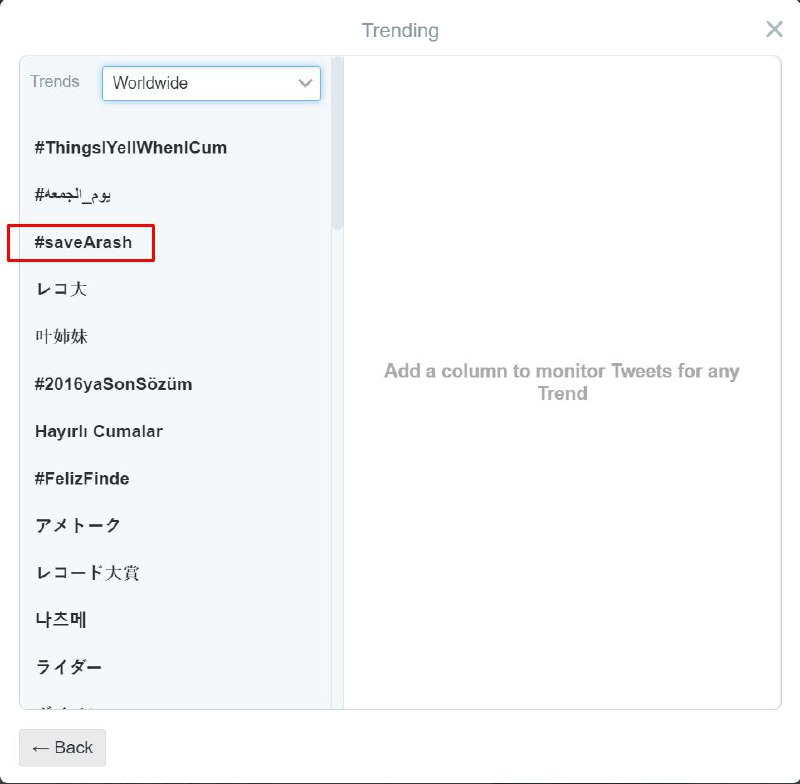Pick the #FelizFinde trend
Viewport: 800px width, 784px height.
pyautogui.click(x=82, y=478)
